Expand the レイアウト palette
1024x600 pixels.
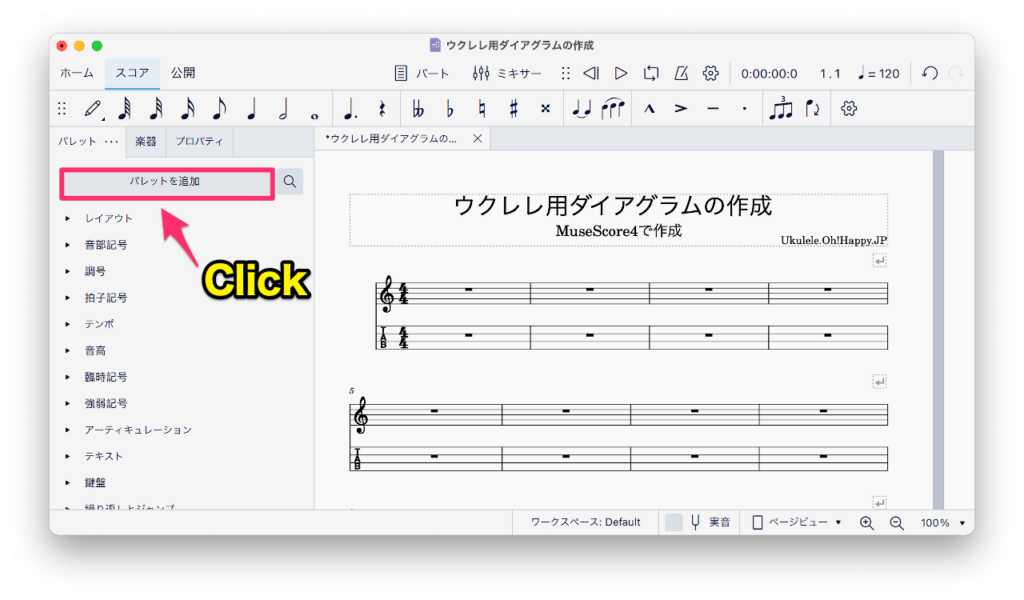pyautogui.click(x=68, y=218)
